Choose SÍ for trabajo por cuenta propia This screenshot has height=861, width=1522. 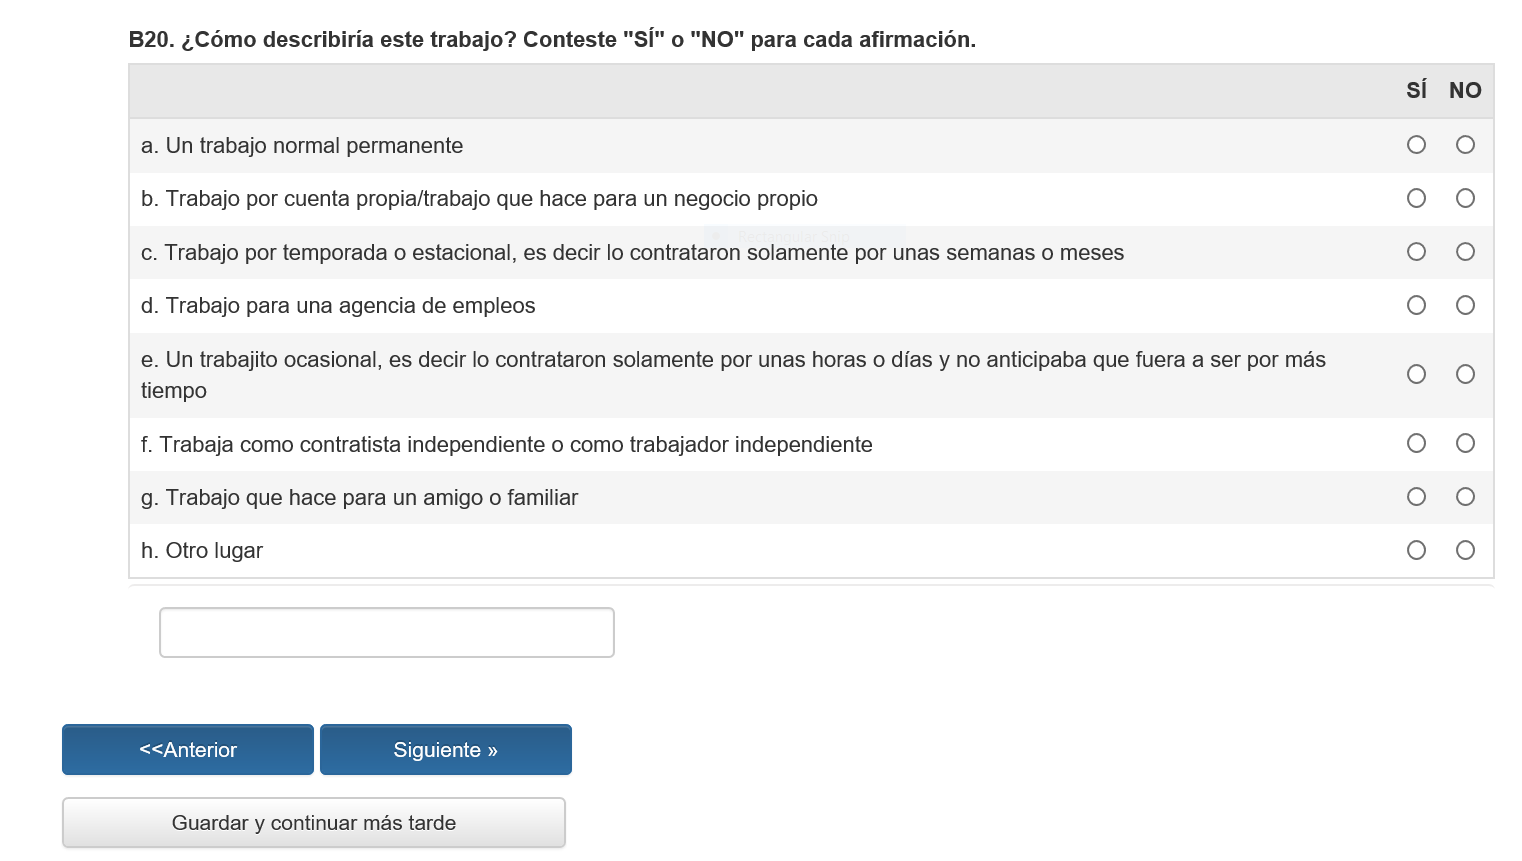(x=1416, y=198)
